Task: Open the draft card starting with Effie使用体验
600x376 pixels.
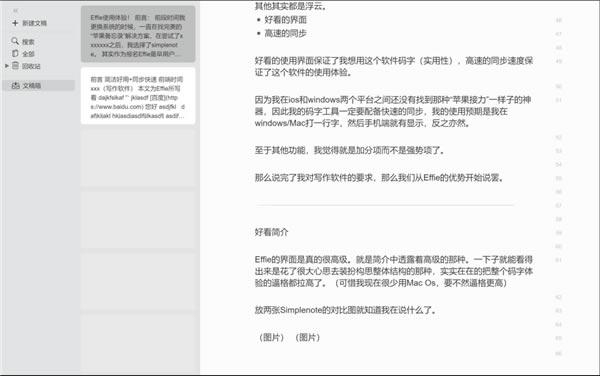Action: (x=138, y=34)
